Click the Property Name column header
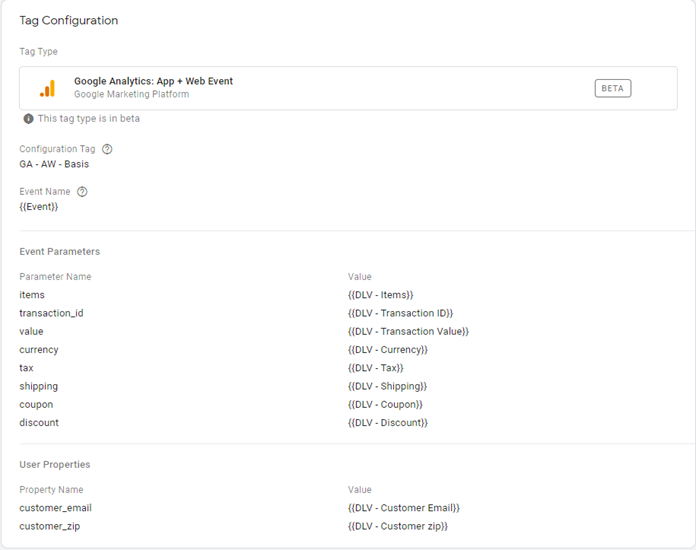 point(51,490)
